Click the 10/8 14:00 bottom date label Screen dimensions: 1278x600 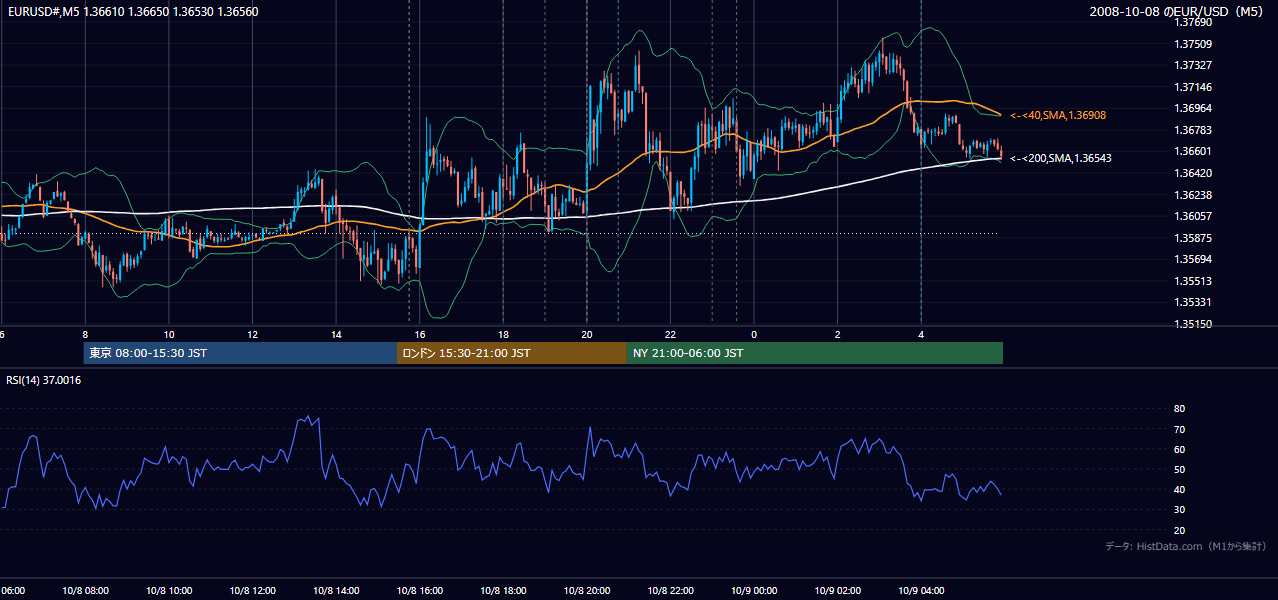(336, 591)
